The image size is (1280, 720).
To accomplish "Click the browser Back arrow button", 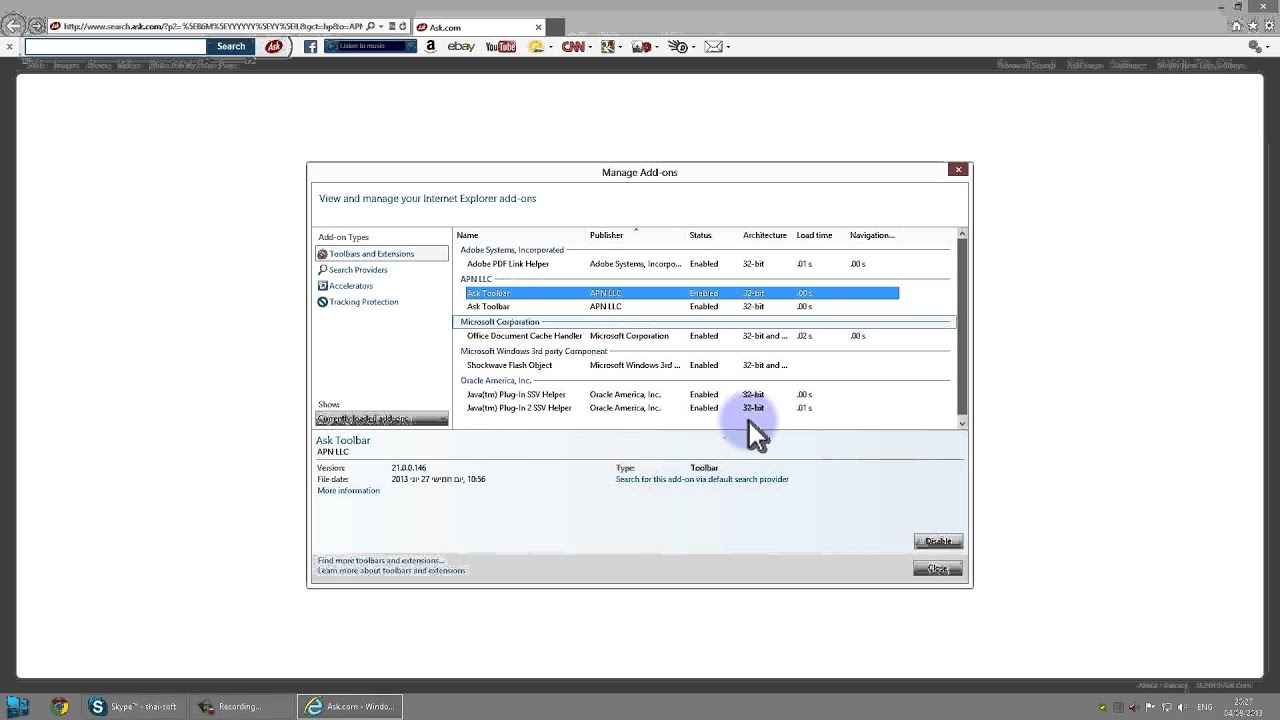I will tap(14, 26).
